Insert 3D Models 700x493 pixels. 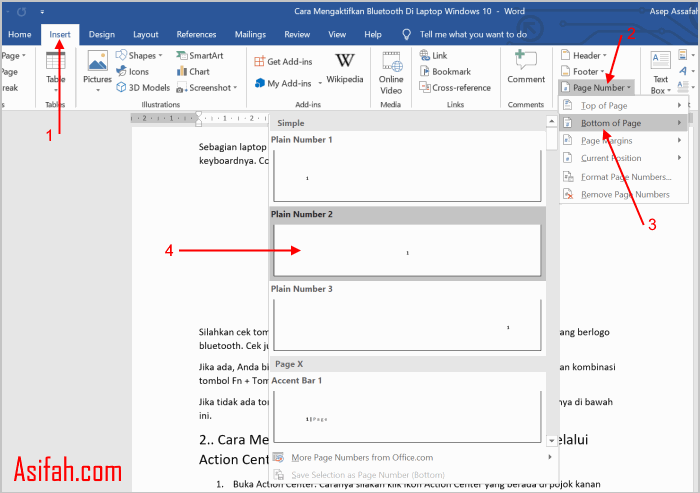point(143,88)
